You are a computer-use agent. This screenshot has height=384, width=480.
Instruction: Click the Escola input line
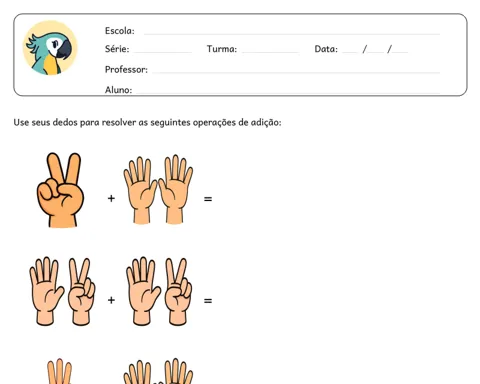pos(292,33)
